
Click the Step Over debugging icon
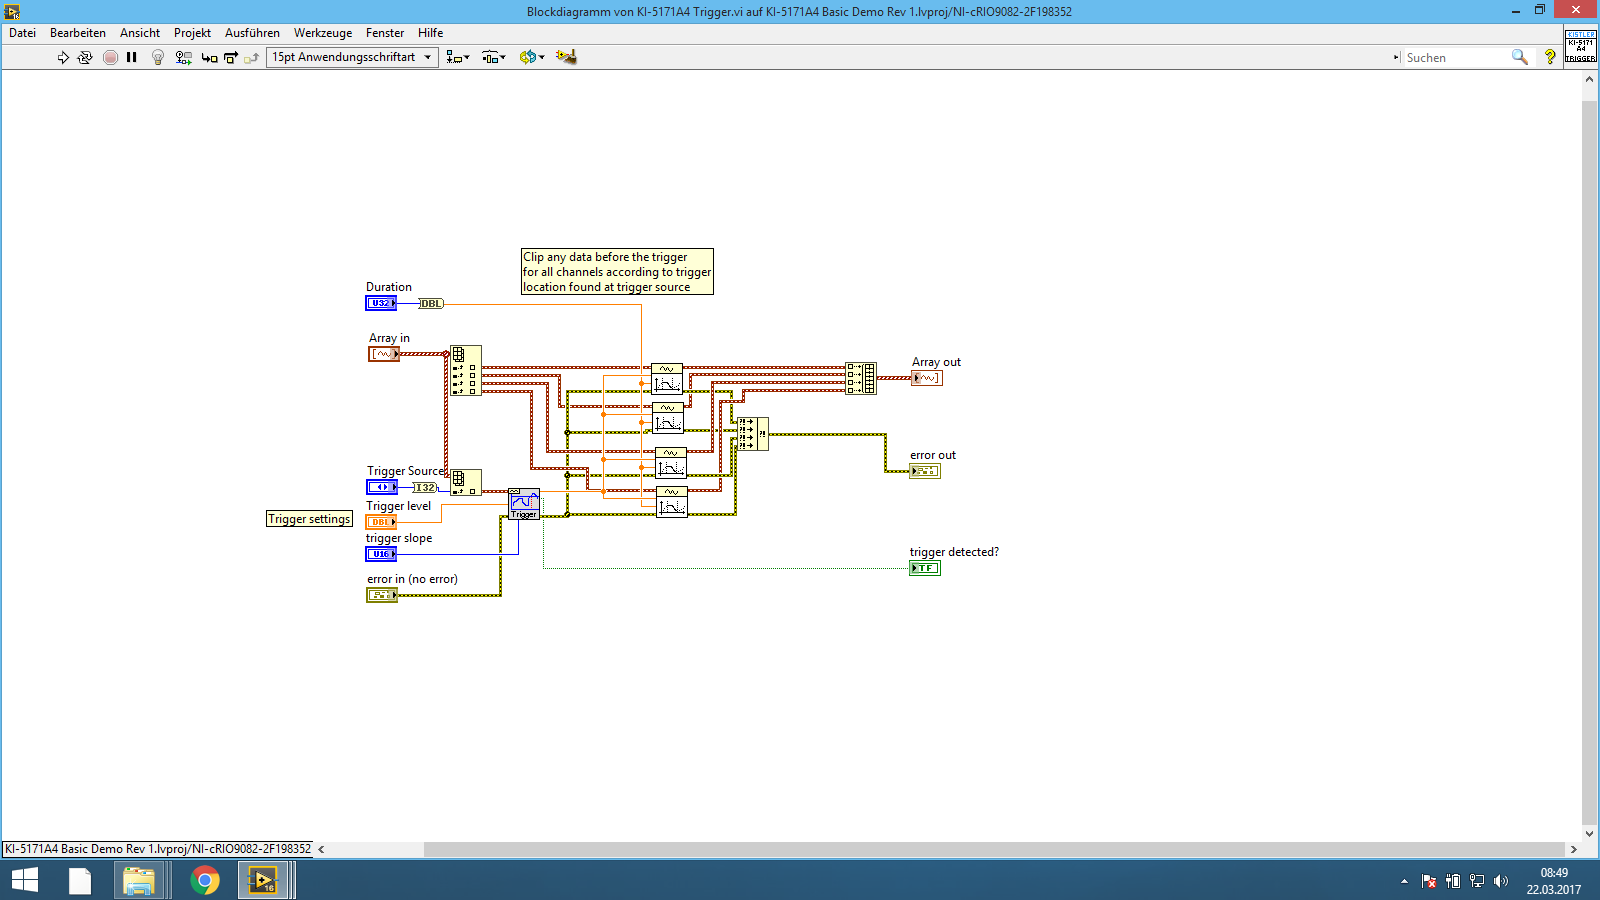coord(231,58)
